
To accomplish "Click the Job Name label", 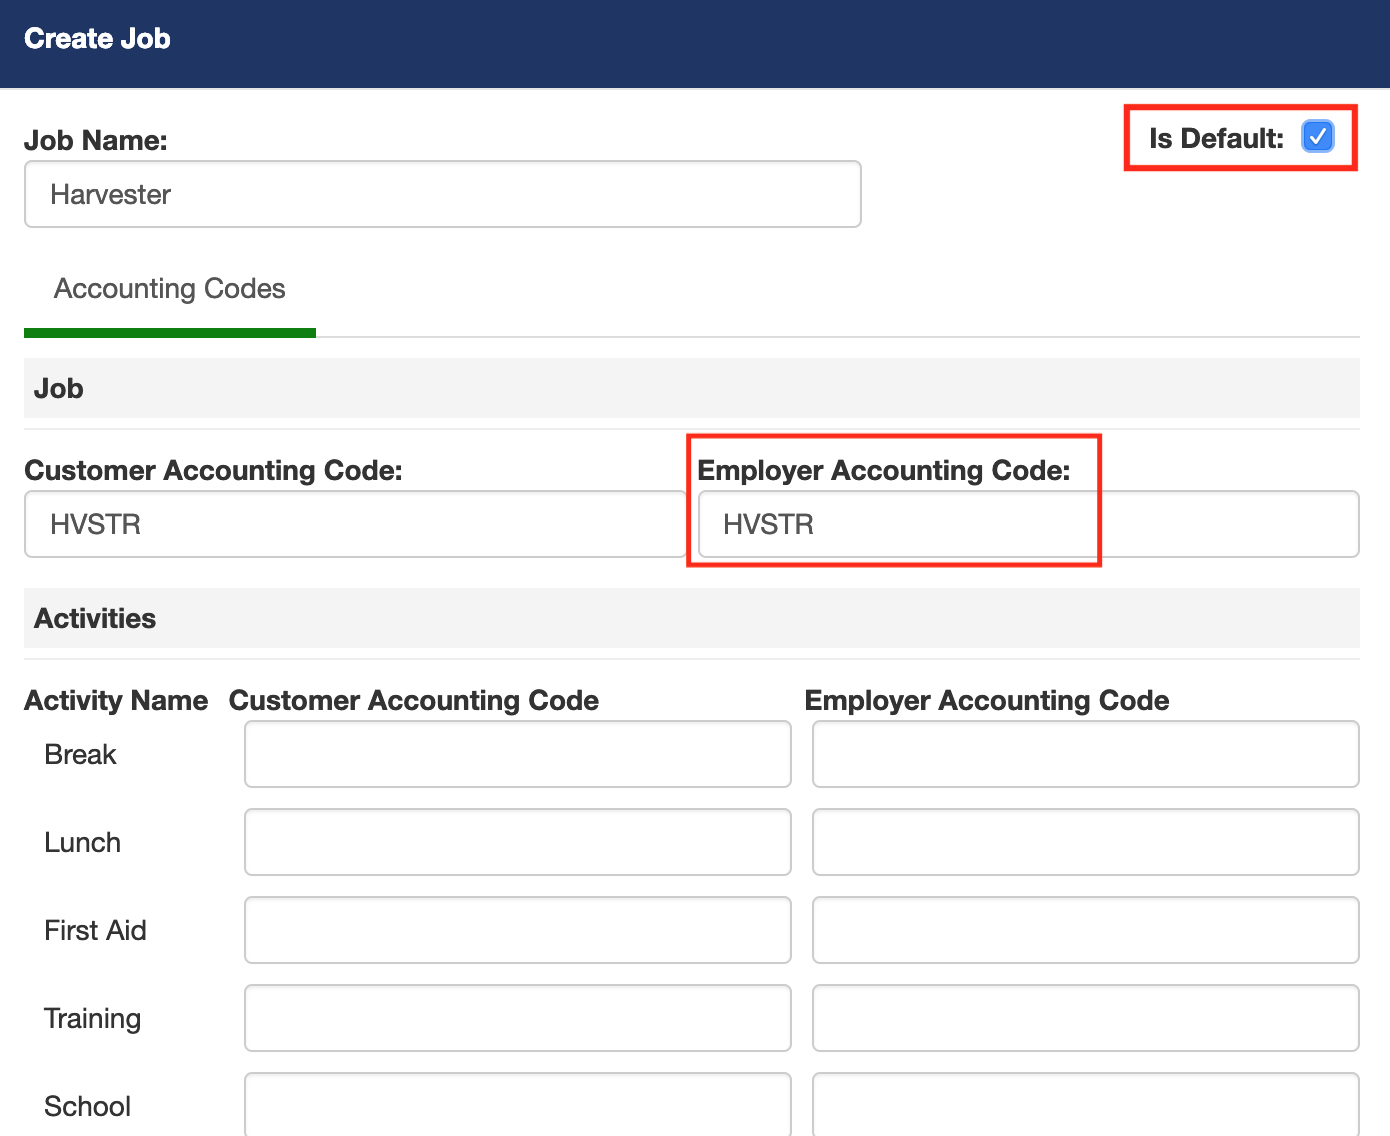I will click(96, 140).
